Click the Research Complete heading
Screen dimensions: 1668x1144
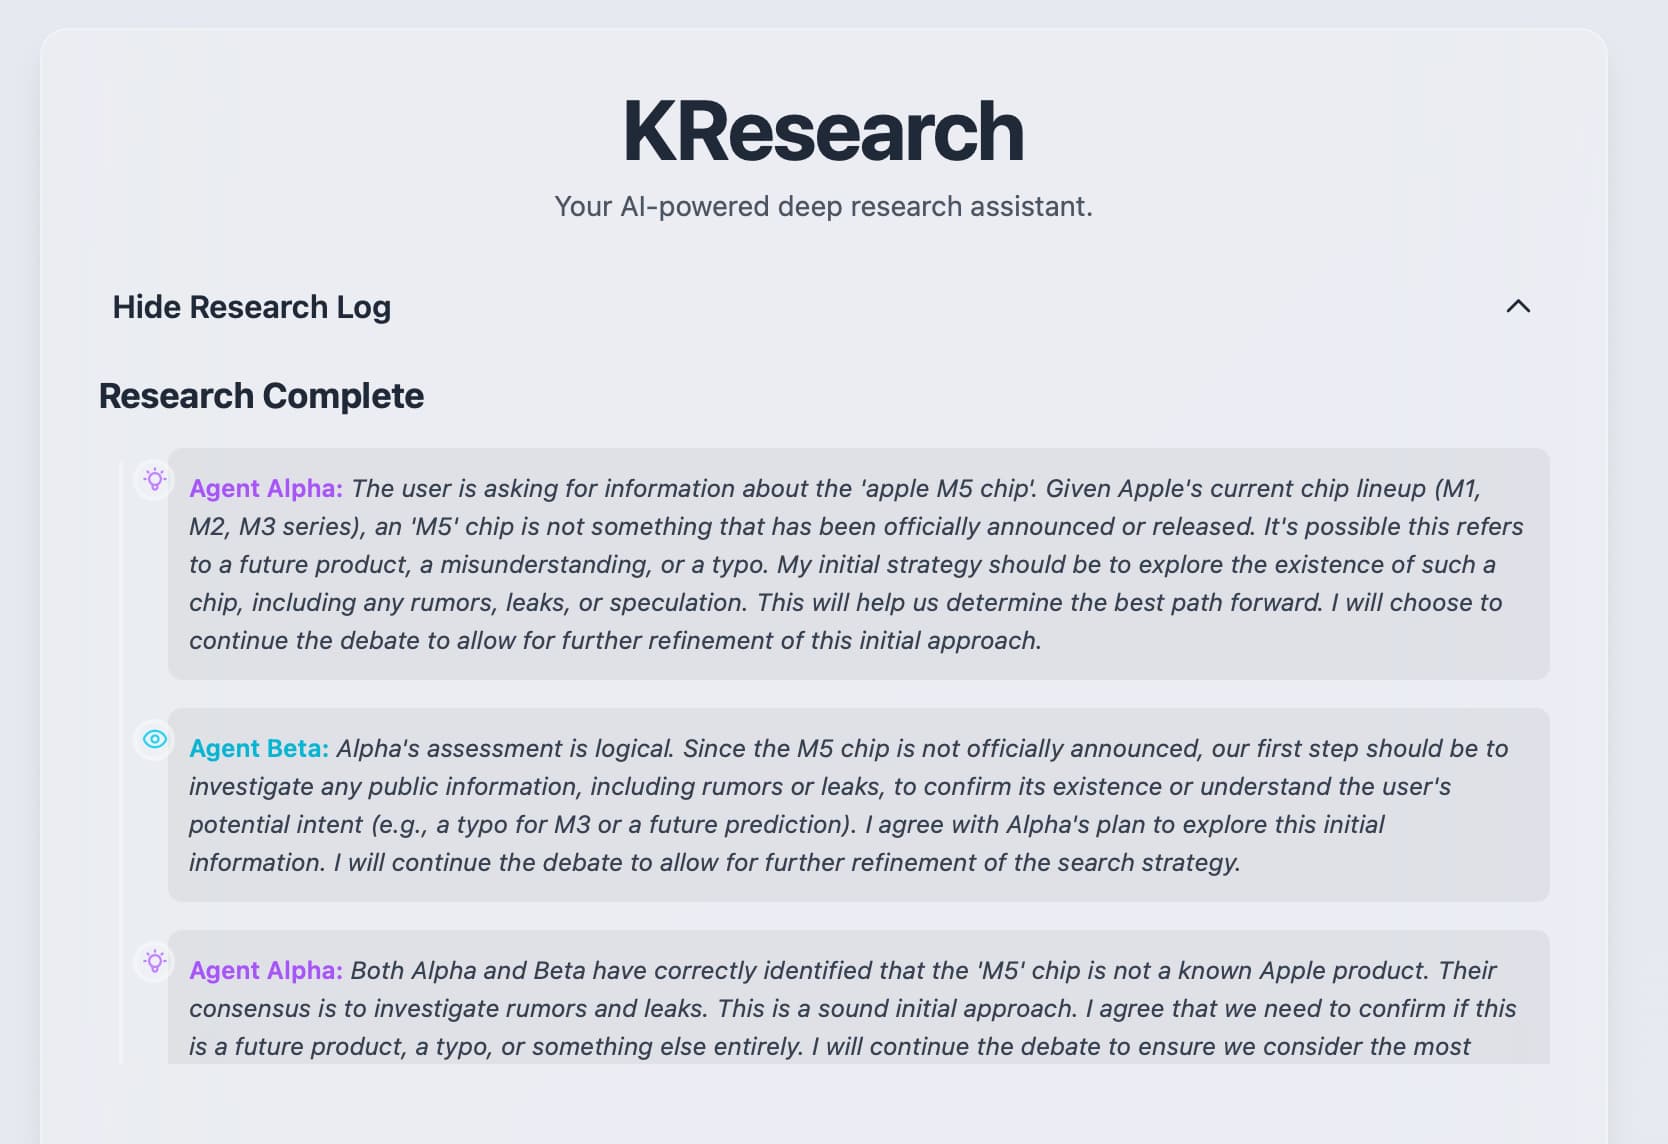point(261,396)
